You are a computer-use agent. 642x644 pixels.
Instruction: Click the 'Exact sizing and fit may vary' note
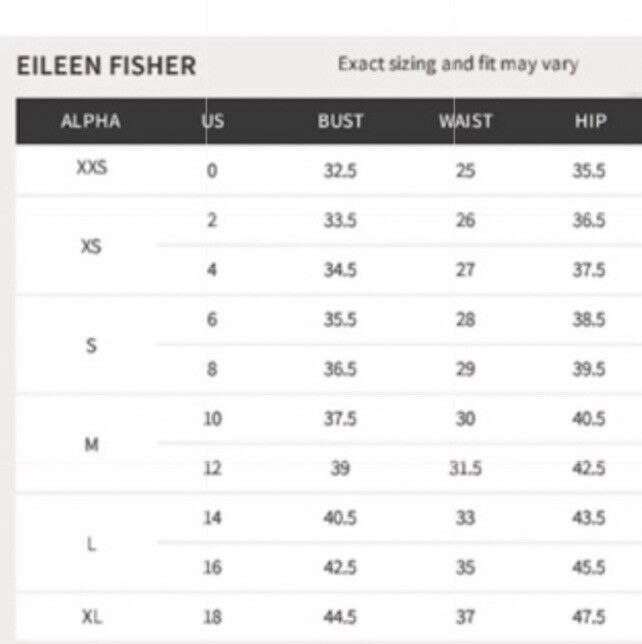pyautogui.click(x=458, y=64)
